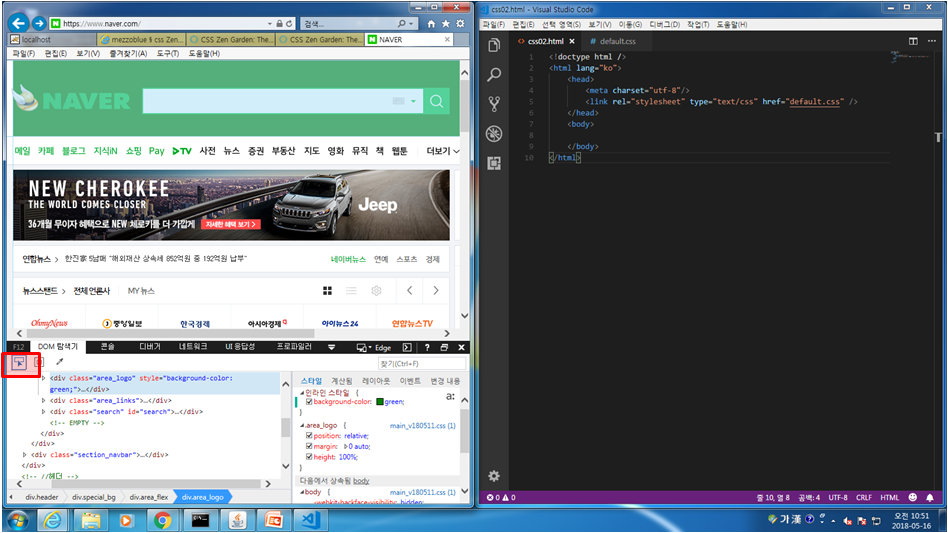This screenshot has width=948, height=533.
Task: Click the IE forward navigation arrow
Action: click(39, 23)
